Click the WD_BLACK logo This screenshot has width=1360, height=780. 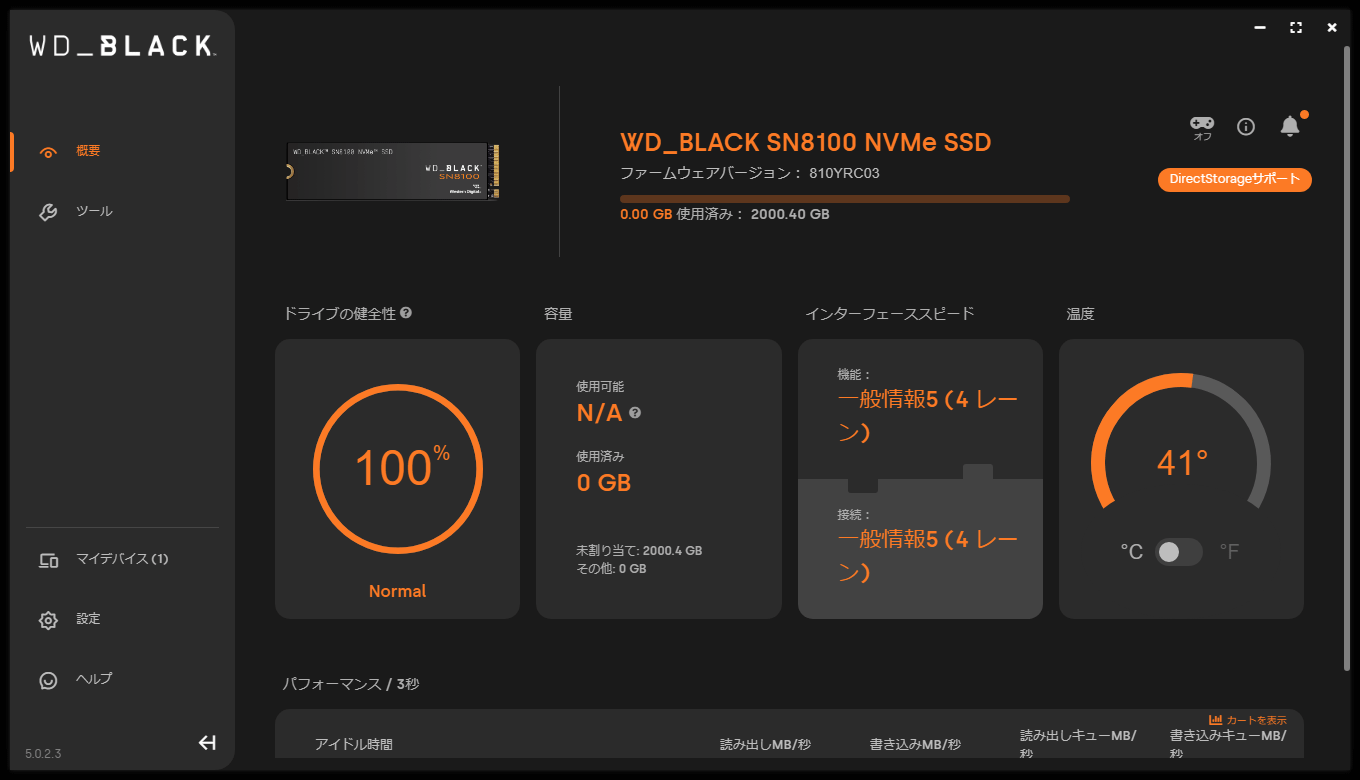click(121, 46)
